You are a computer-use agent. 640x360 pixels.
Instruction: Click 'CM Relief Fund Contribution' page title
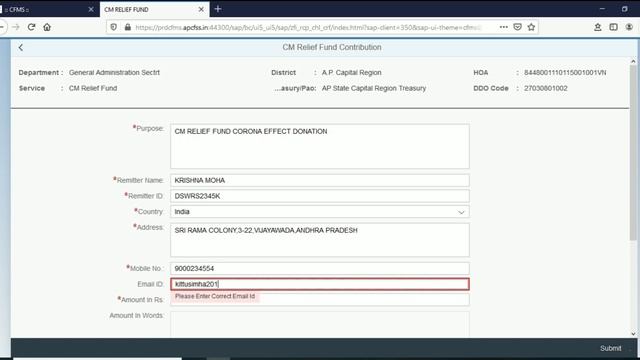(332, 47)
